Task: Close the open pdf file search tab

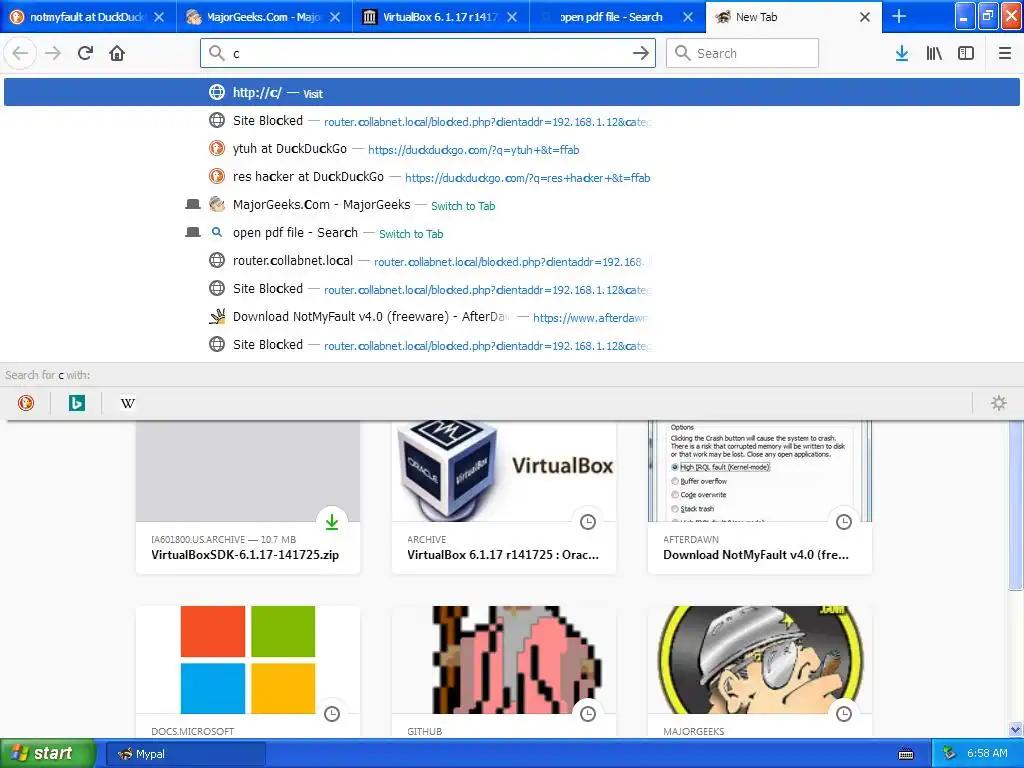Action: coord(688,17)
